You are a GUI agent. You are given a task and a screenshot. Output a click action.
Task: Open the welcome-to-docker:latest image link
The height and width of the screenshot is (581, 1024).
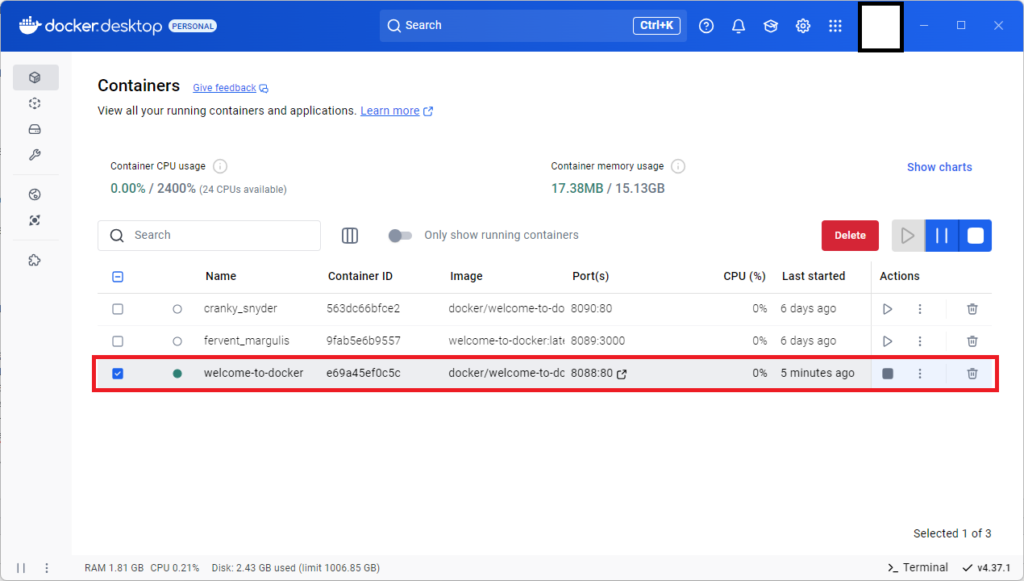506,341
